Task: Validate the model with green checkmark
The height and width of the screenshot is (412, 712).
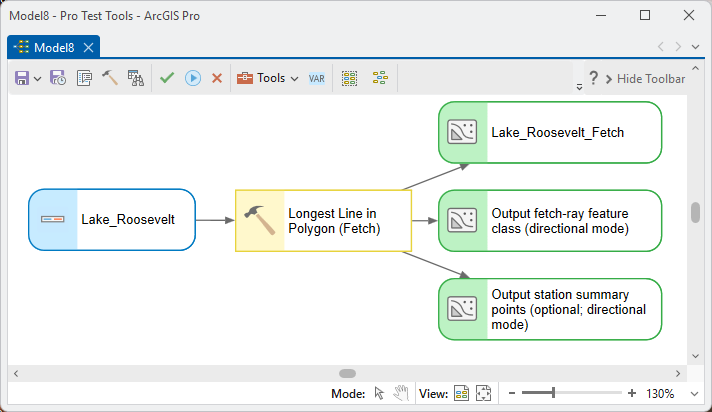Action: (167, 78)
